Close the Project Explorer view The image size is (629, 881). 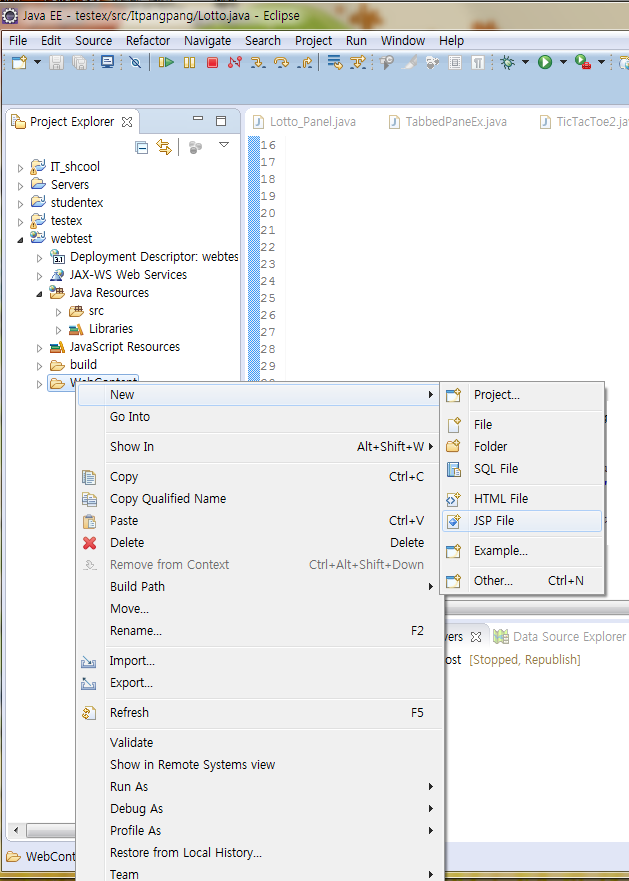[x=128, y=122]
